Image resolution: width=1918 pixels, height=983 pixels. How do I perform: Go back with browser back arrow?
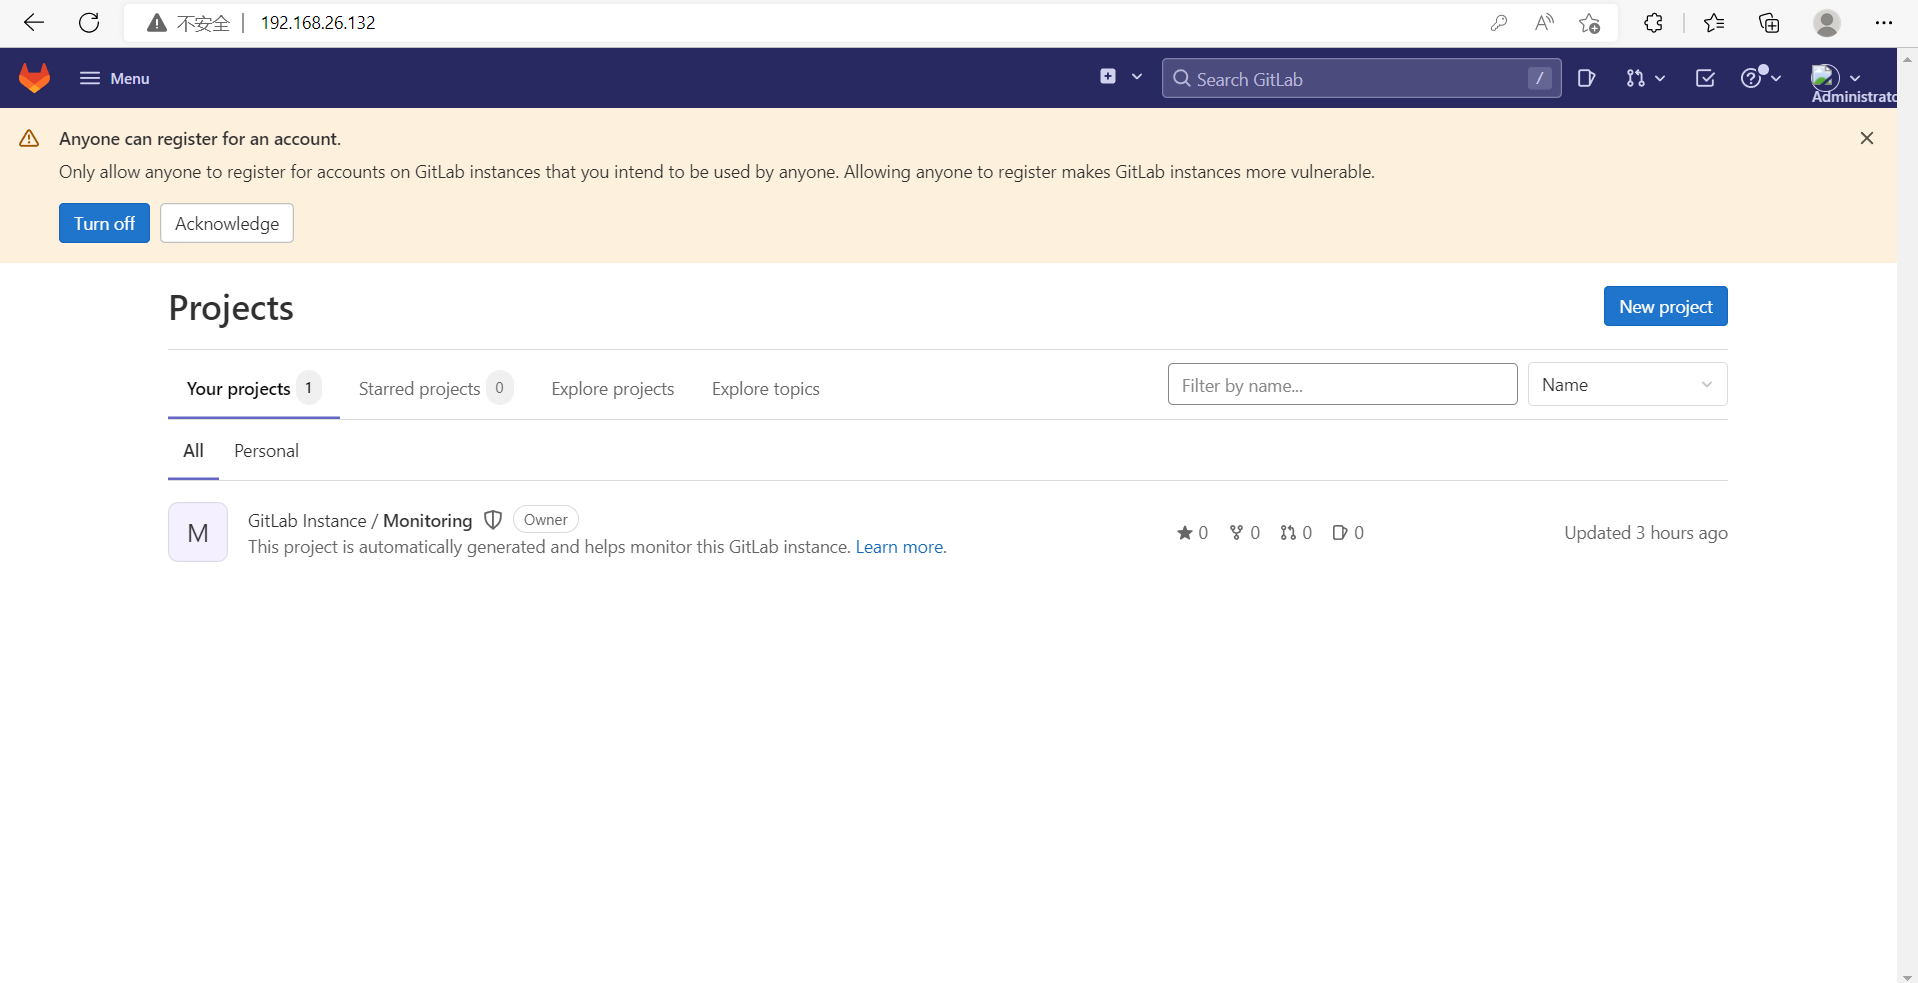click(x=34, y=22)
